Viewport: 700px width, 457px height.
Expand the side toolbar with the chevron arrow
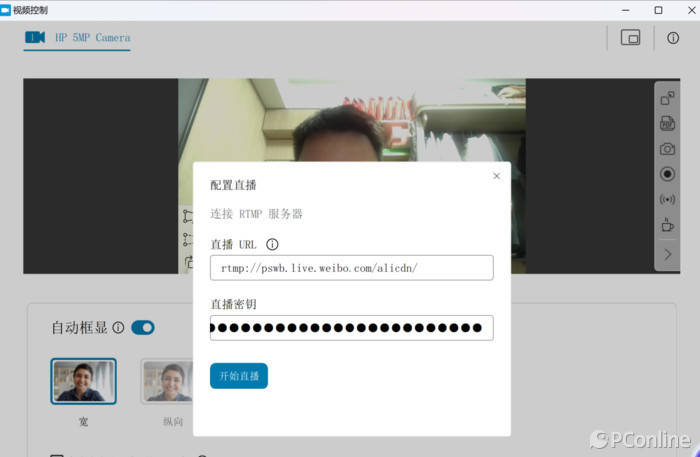(667, 255)
